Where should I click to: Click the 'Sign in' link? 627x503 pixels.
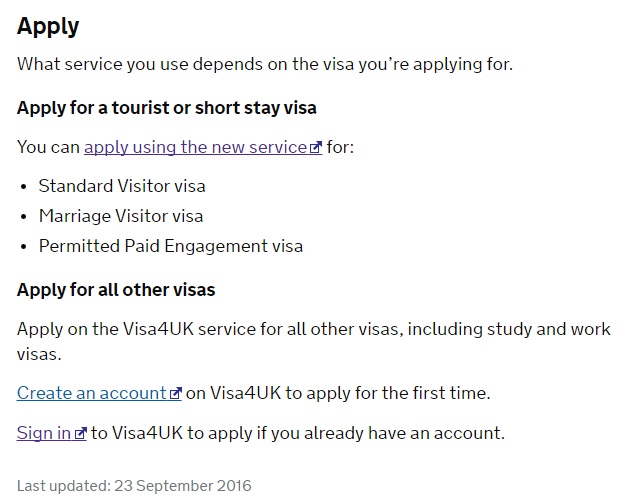52,433
